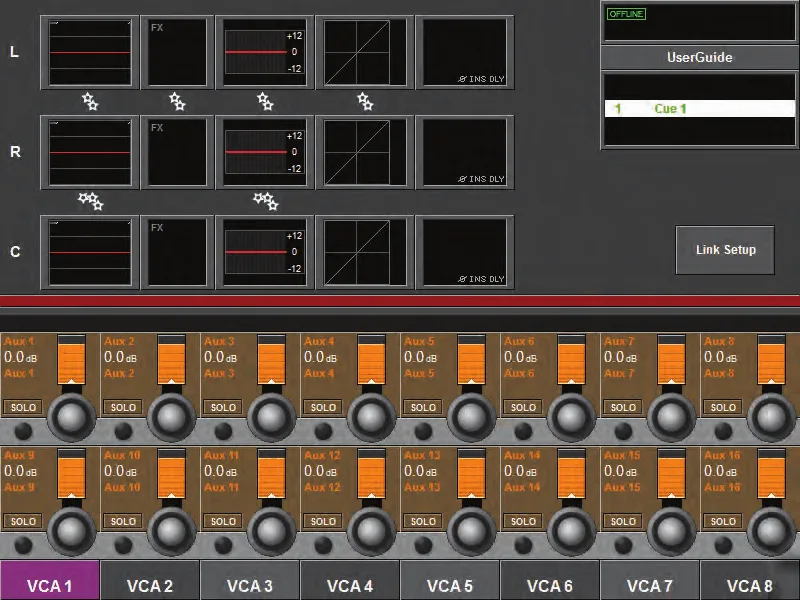This screenshot has width=800, height=600.
Task: Toggle SOLO on Aux 3
Action: click(223, 407)
